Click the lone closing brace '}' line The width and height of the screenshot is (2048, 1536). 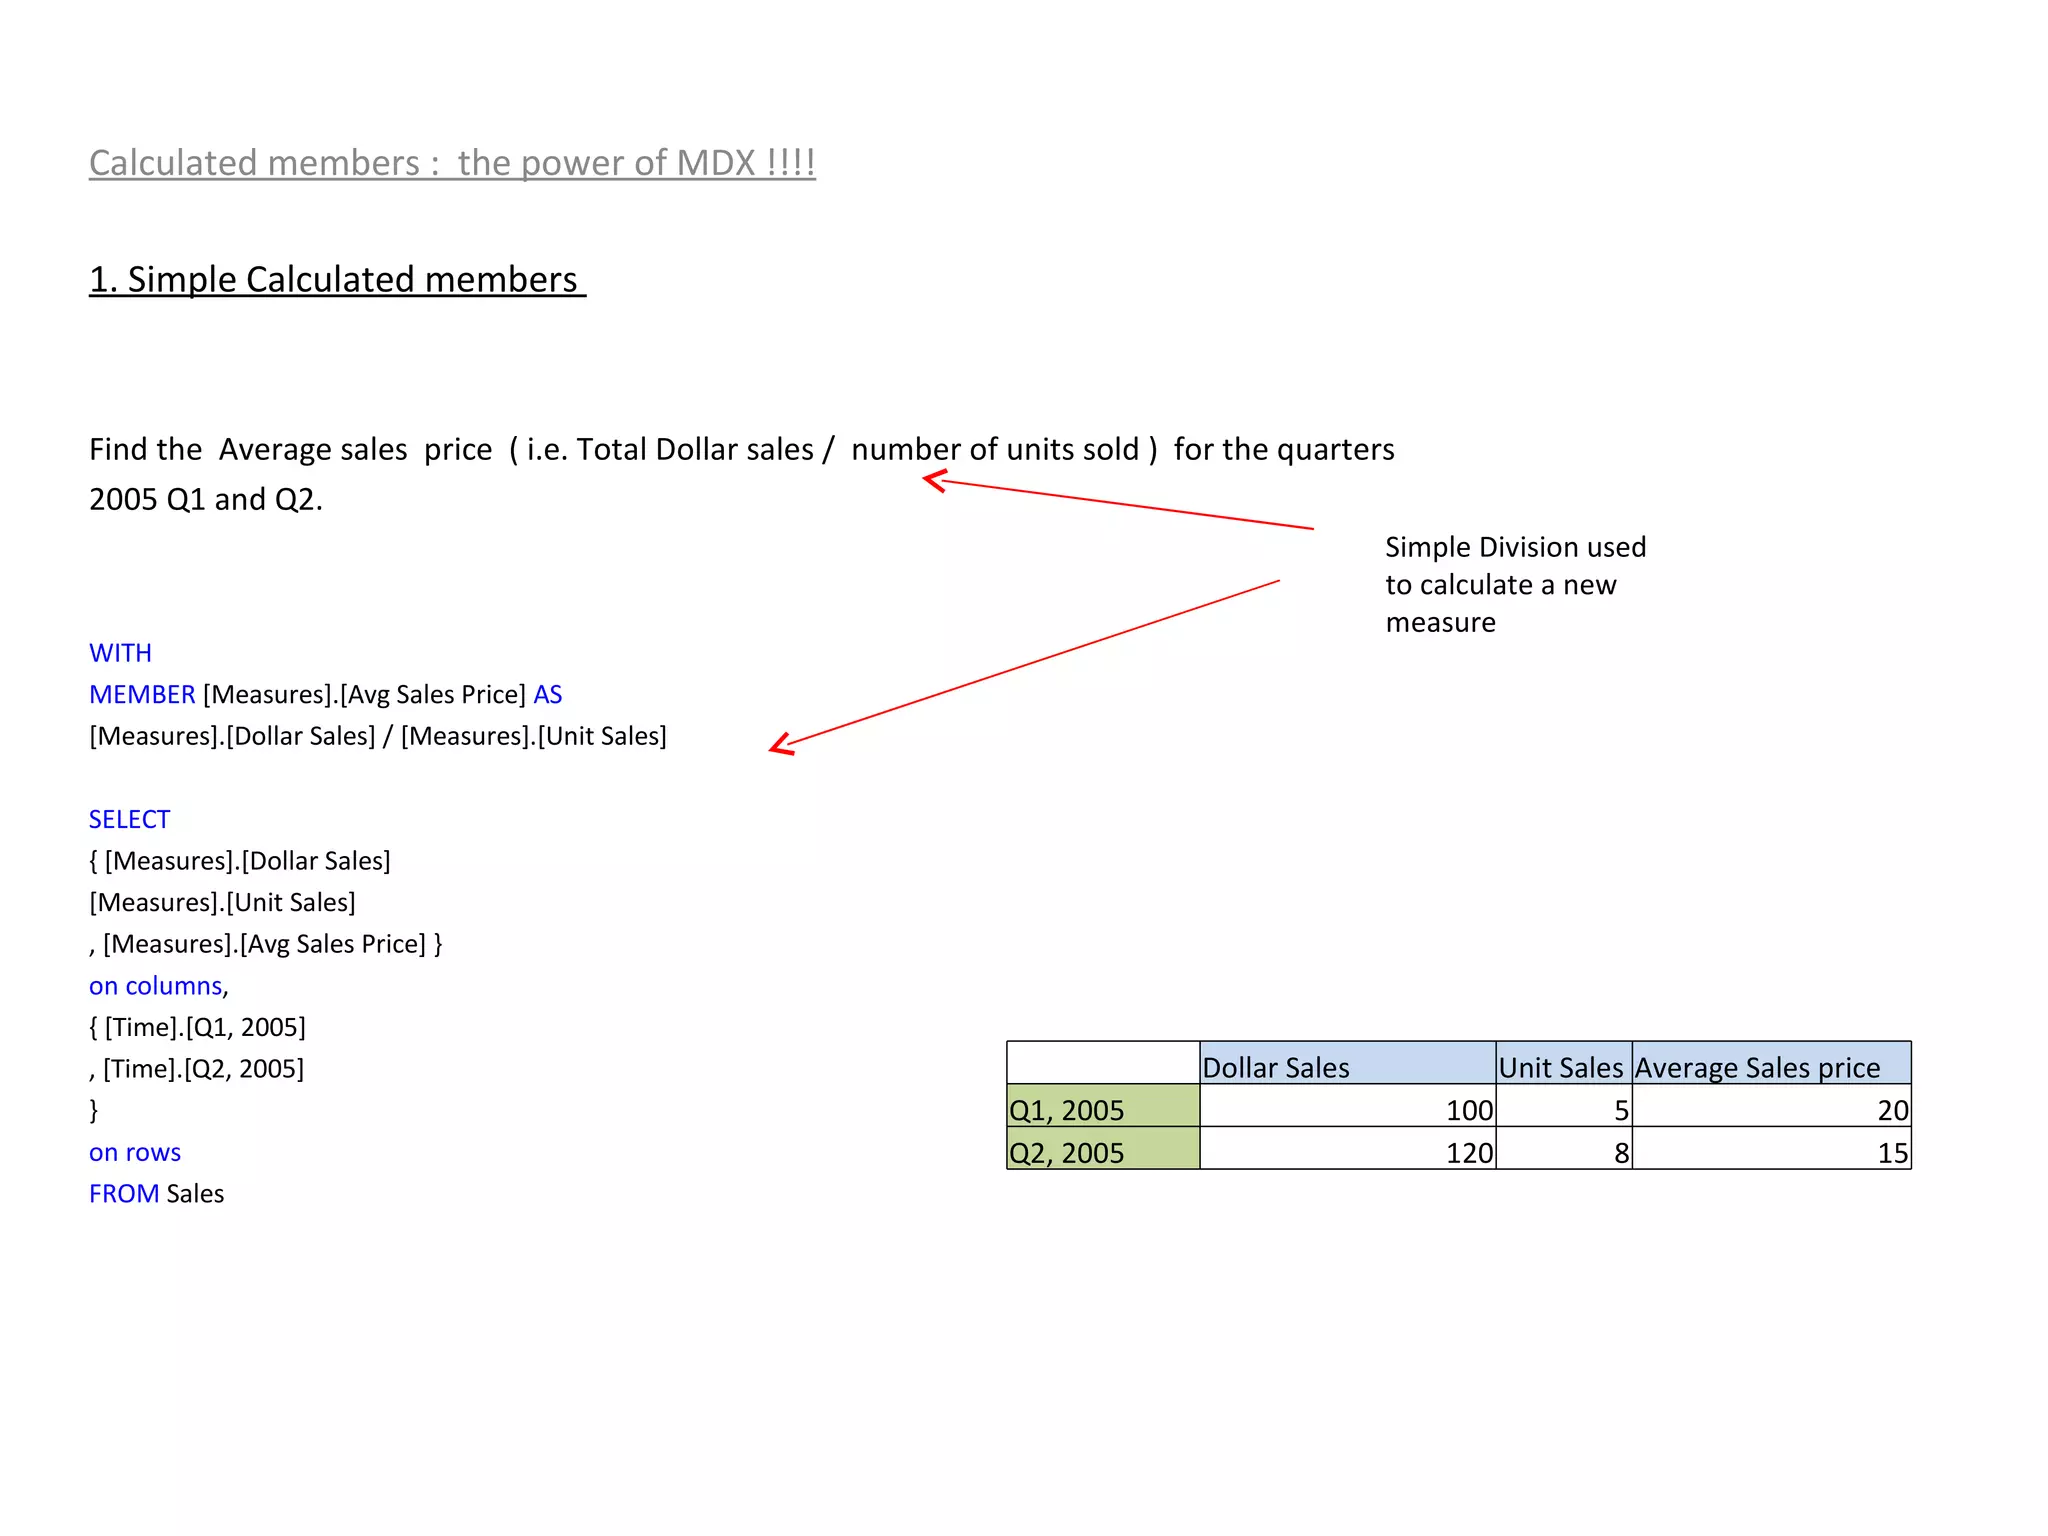point(94,1111)
